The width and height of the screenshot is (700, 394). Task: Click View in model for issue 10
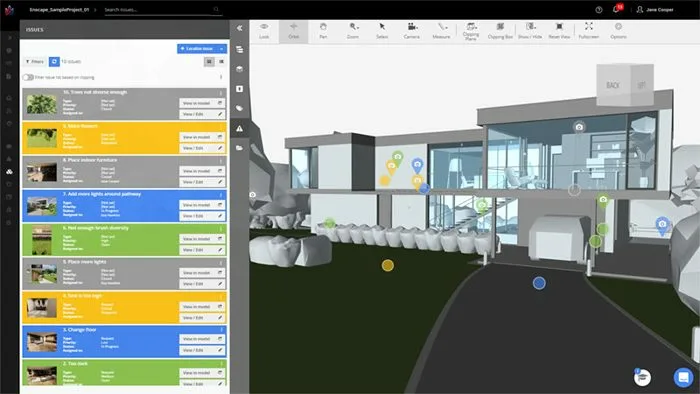pyautogui.click(x=202, y=103)
